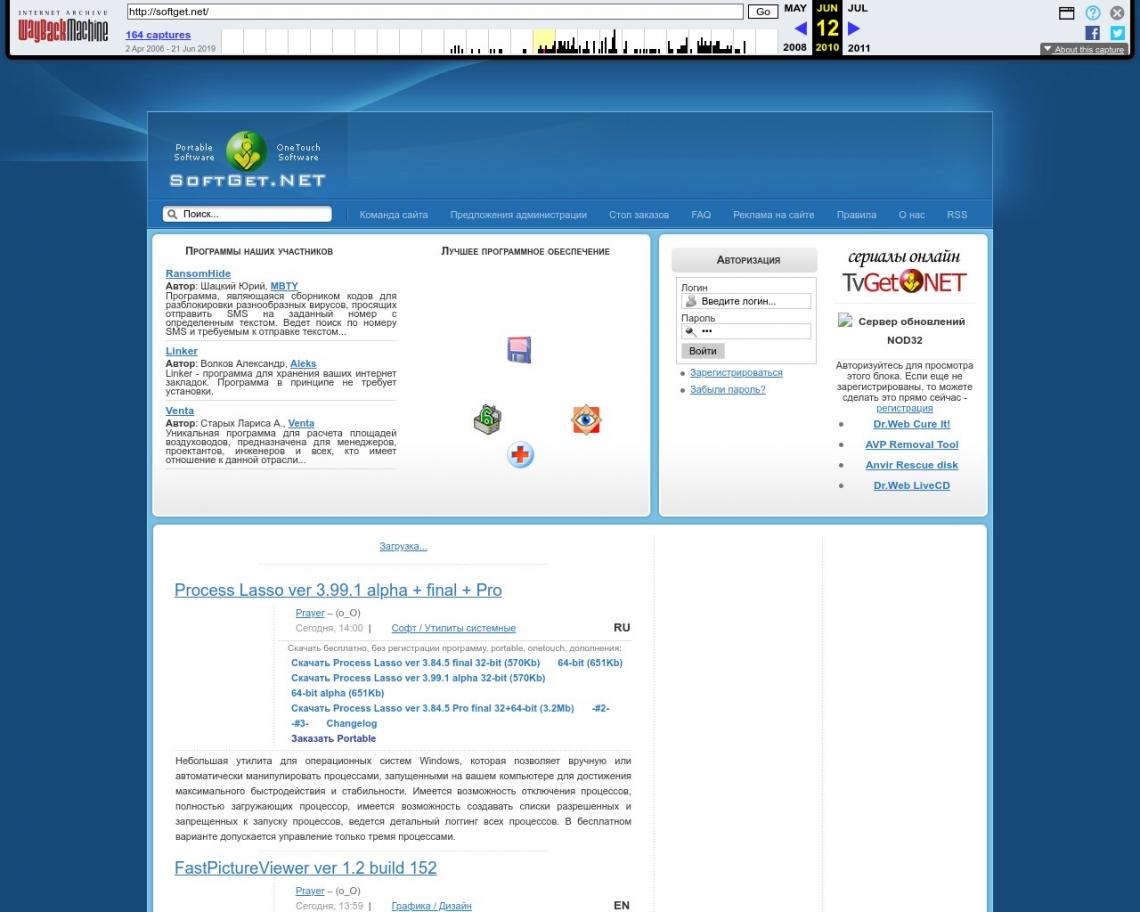Select the JUL capture month
Image resolution: width=1140 pixels, height=912 pixels.
click(858, 8)
